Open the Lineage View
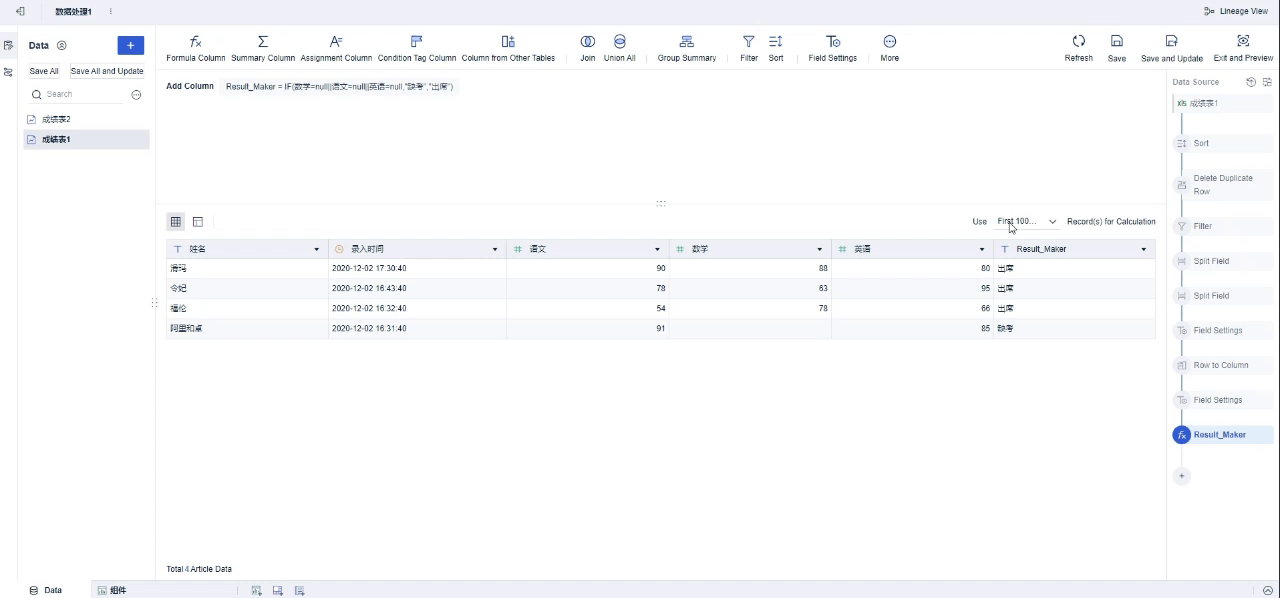The width and height of the screenshot is (1280, 598). click(x=1236, y=11)
